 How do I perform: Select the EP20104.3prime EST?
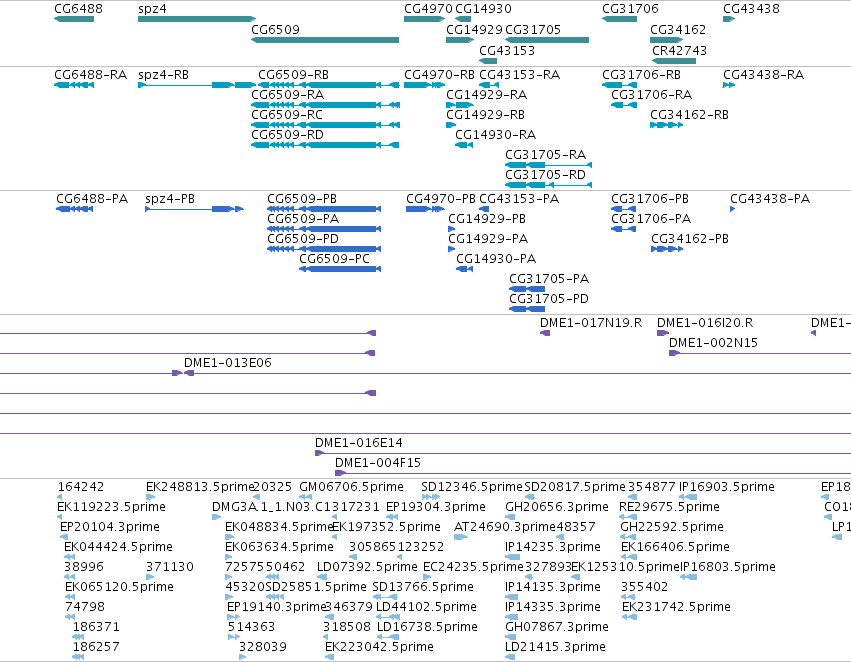click(64, 537)
